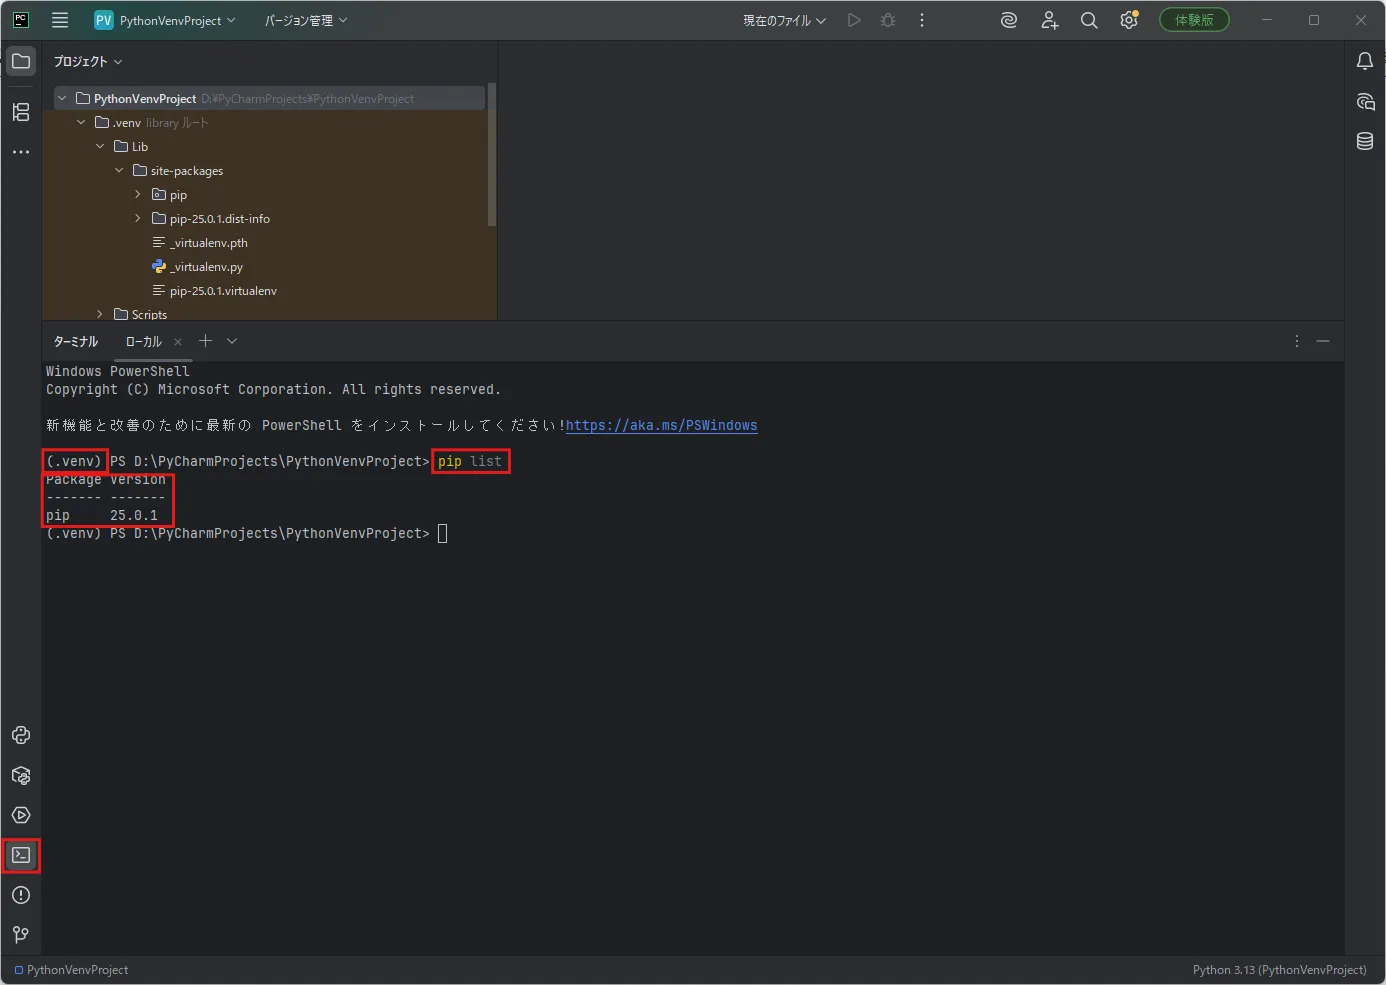This screenshot has width=1386, height=985.
Task: Click the 体験版 trial button
Action: 1194,20
